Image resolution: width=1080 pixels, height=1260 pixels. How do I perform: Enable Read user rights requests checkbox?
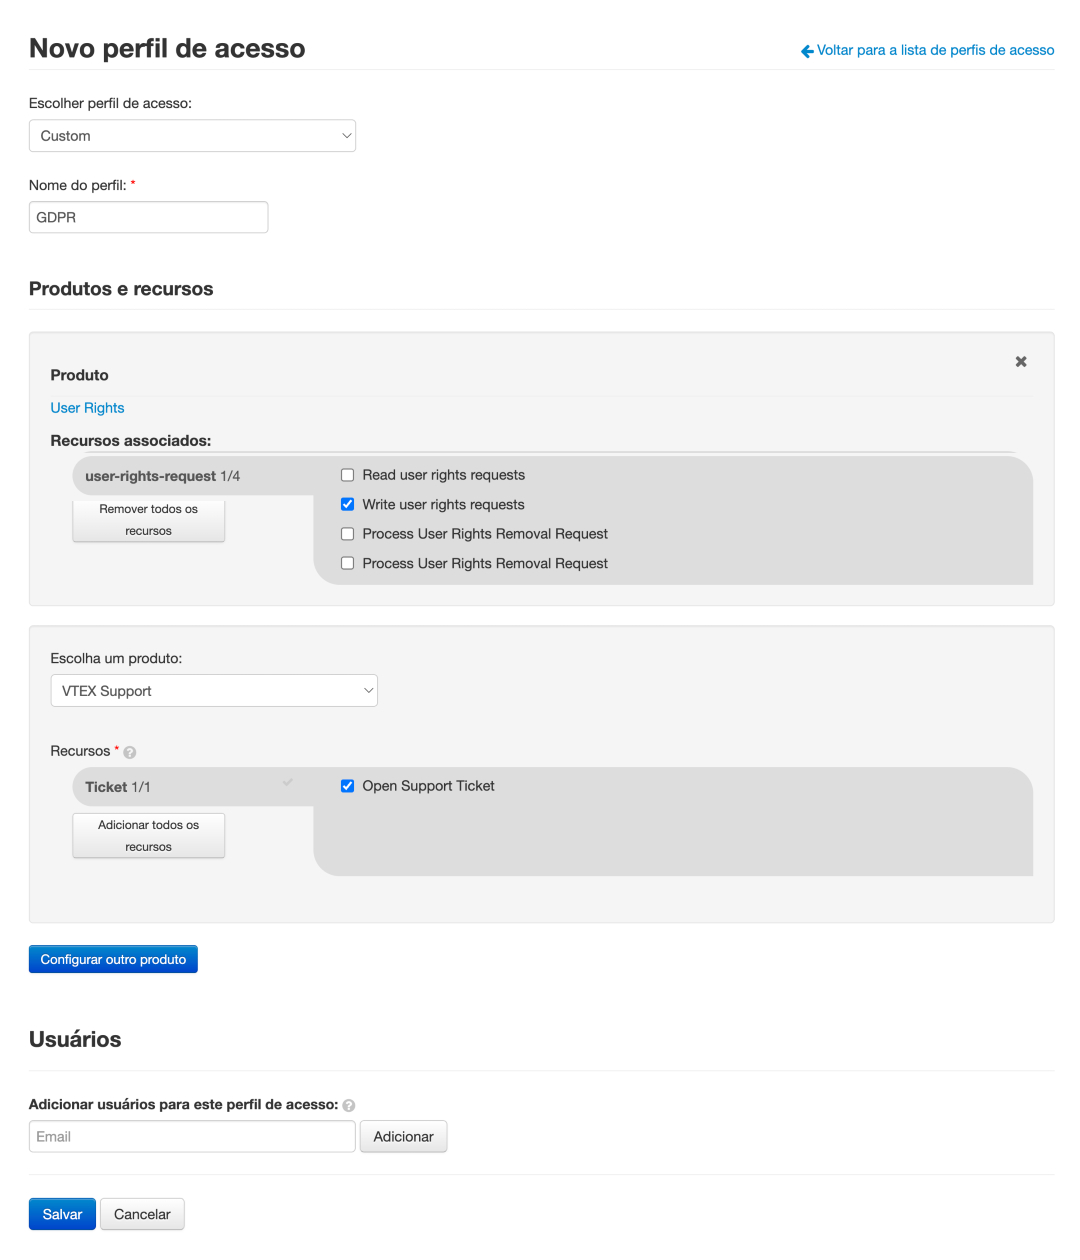pos(348,475)
